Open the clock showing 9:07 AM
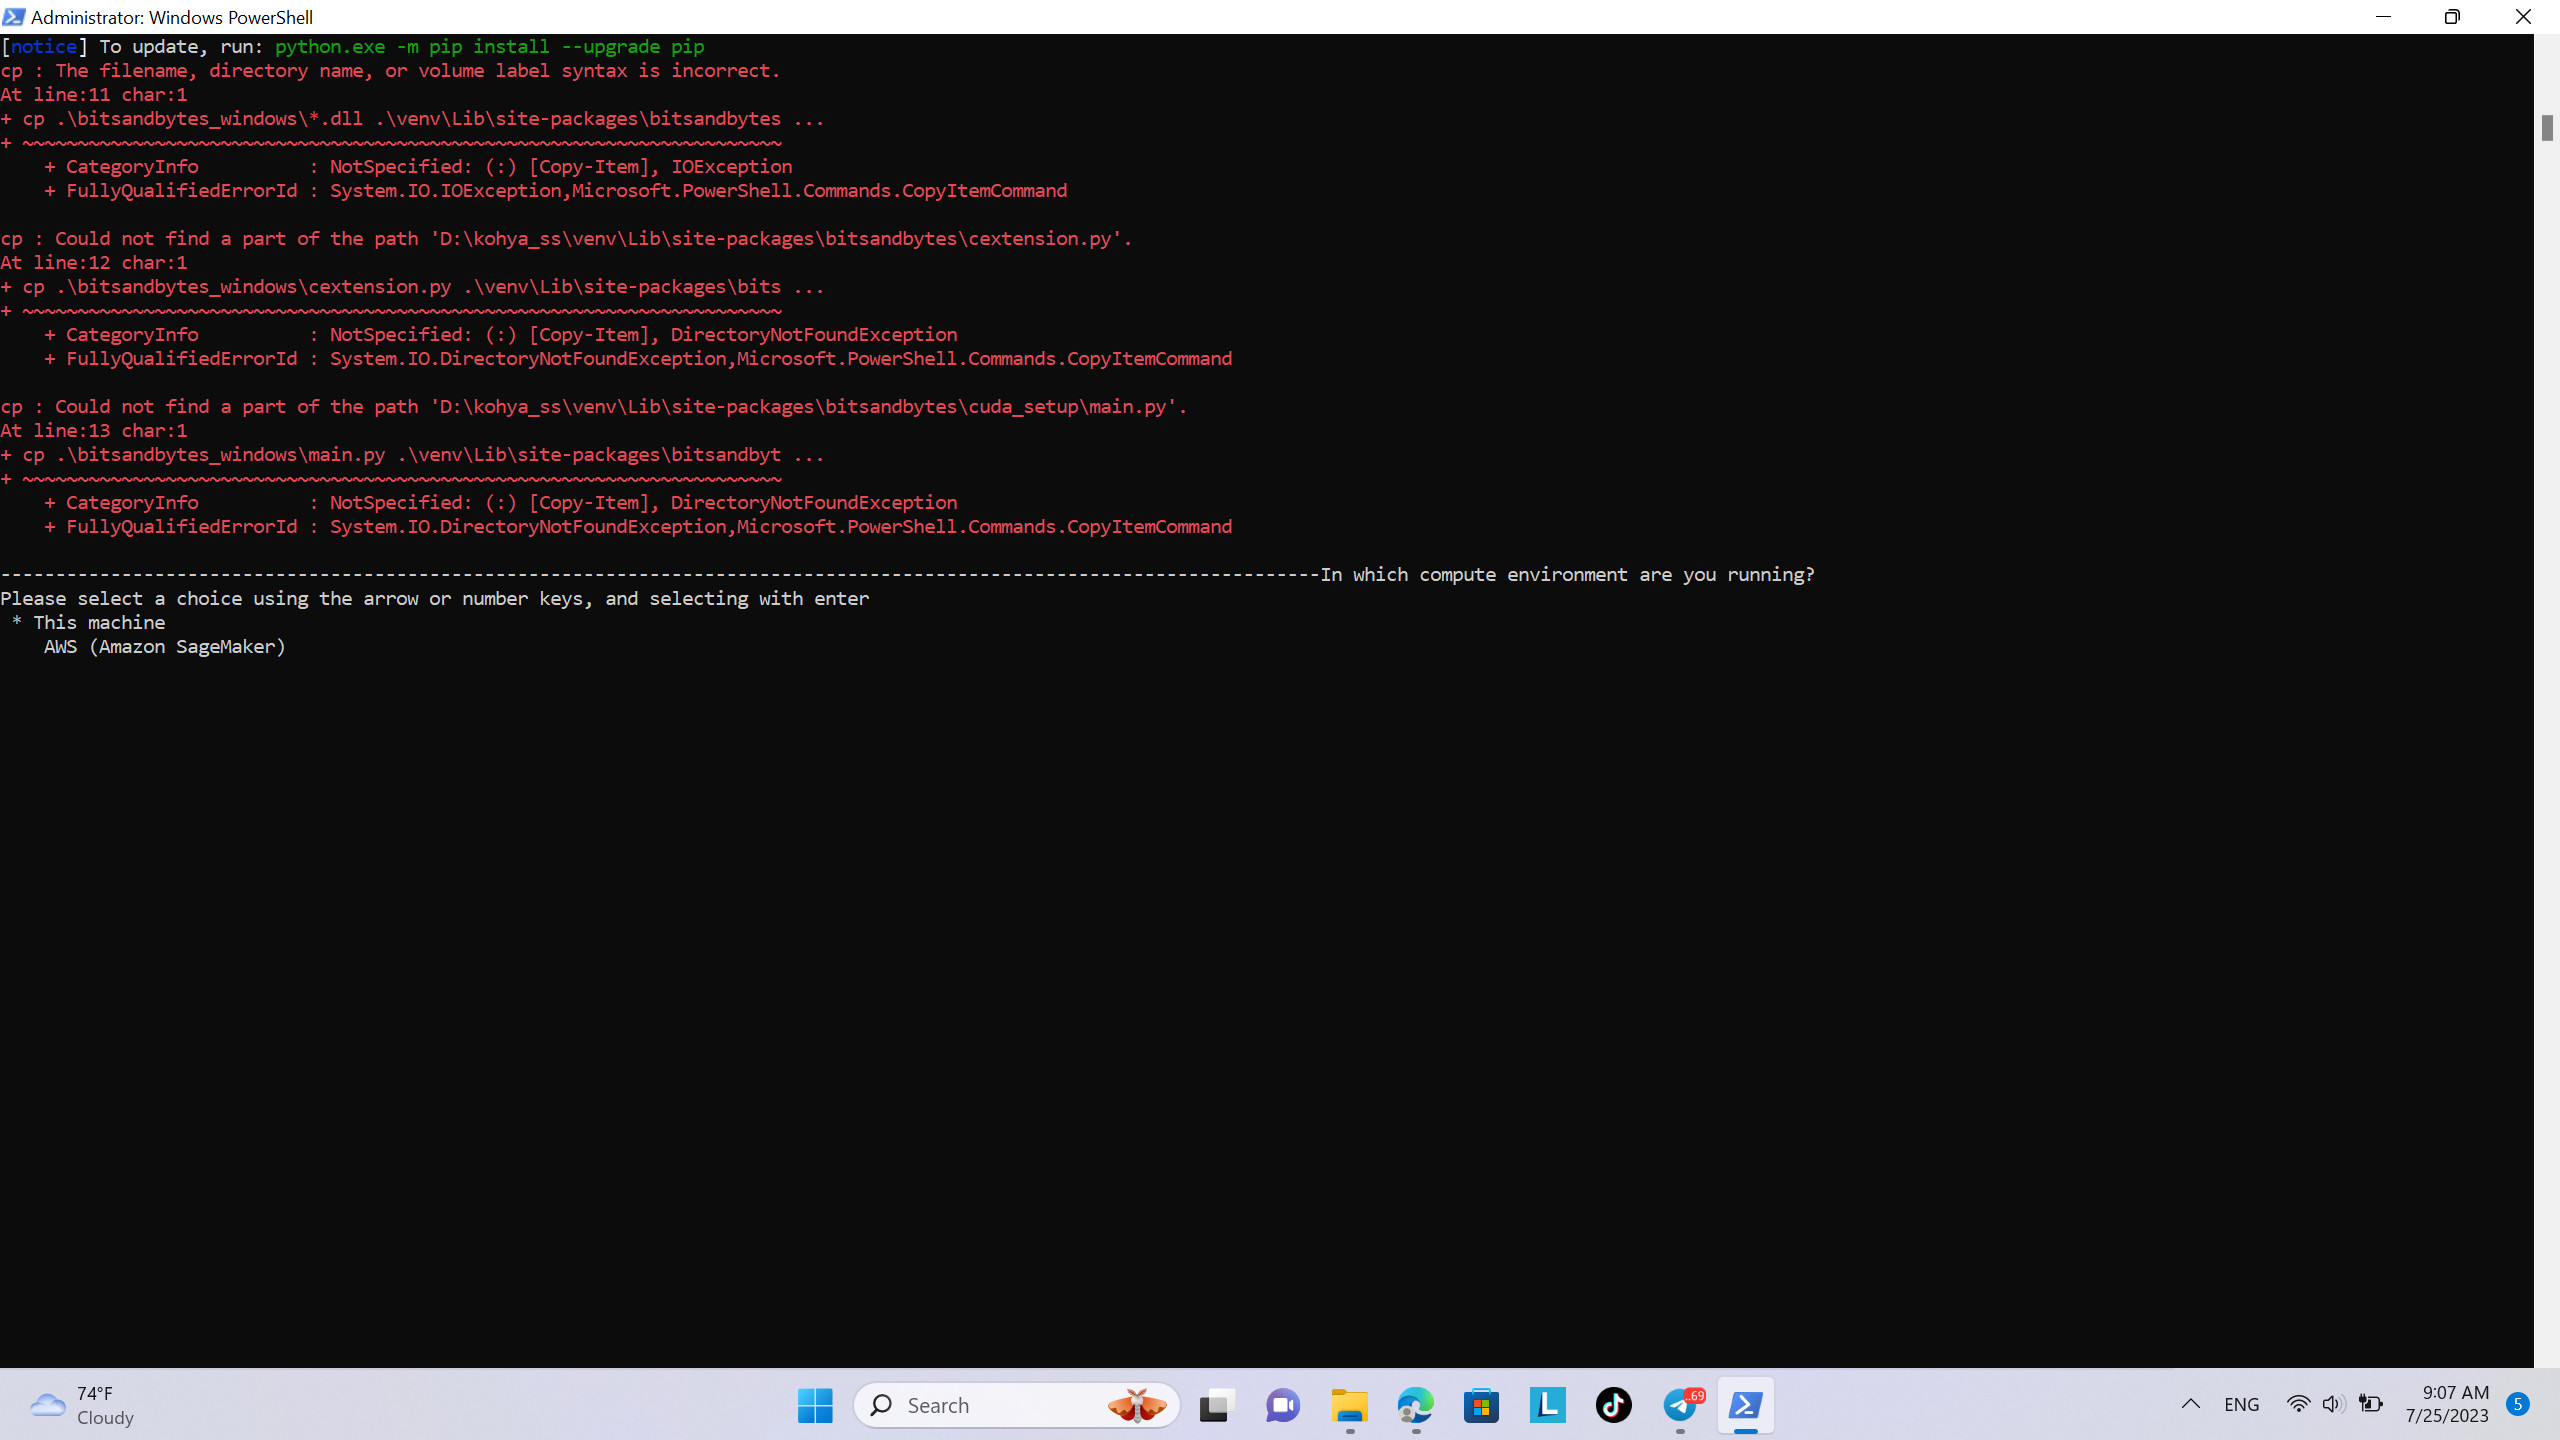This screenshot has height=1440, width=2560. pos(2447,1404)
